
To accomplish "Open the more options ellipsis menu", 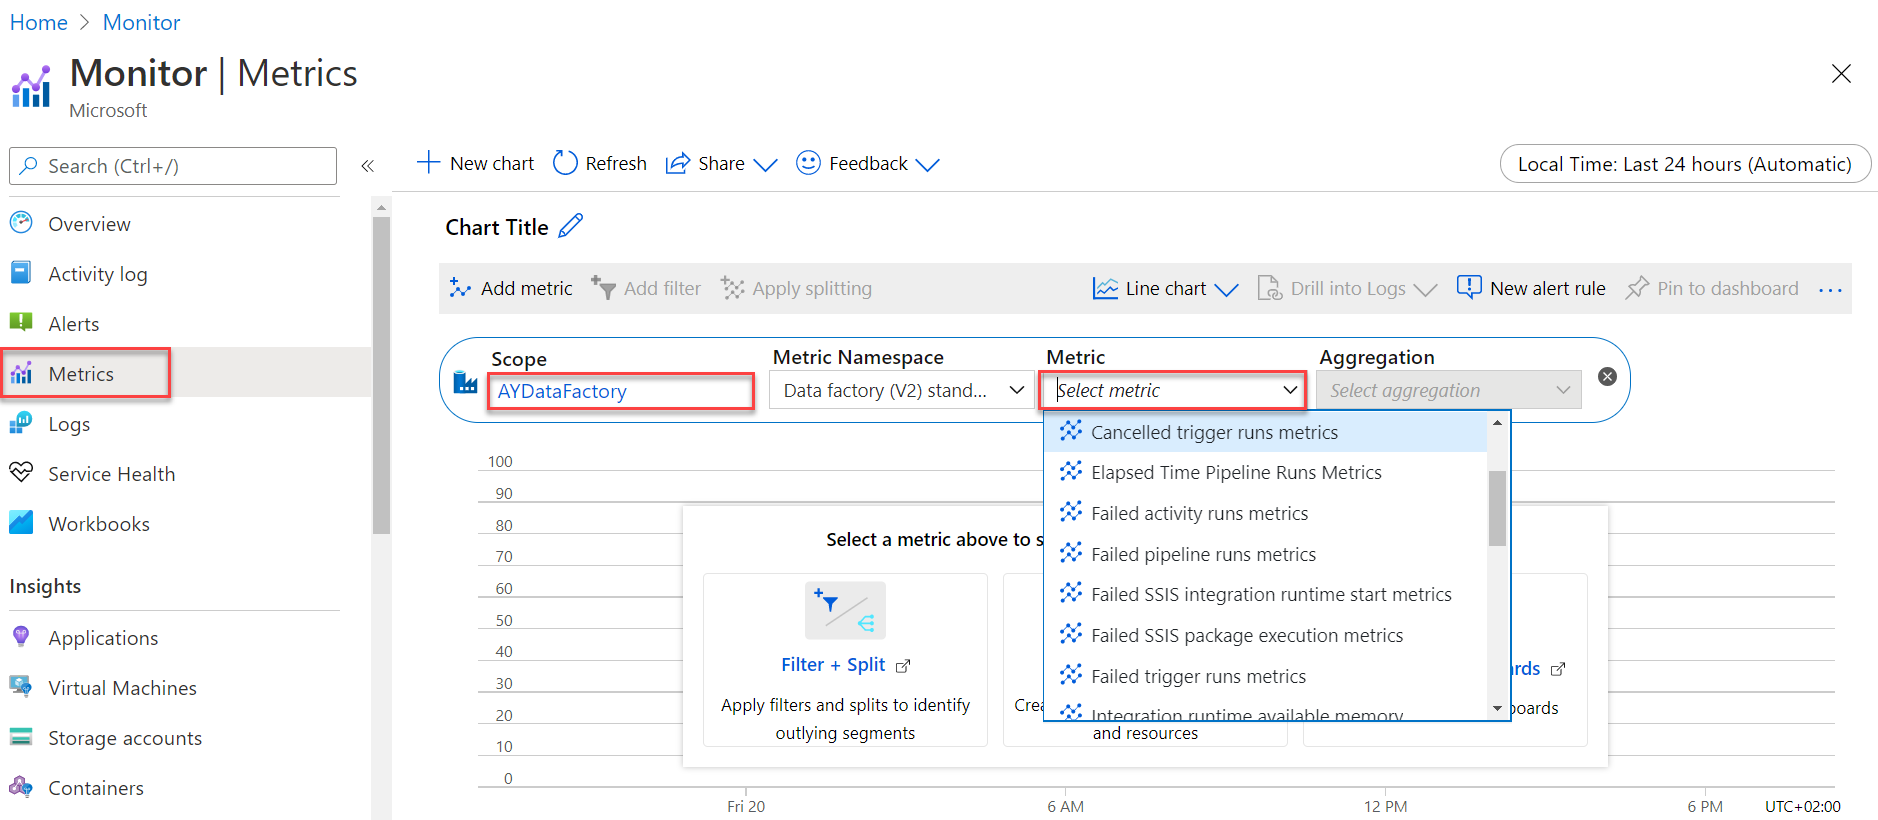I will [1830, 290].
